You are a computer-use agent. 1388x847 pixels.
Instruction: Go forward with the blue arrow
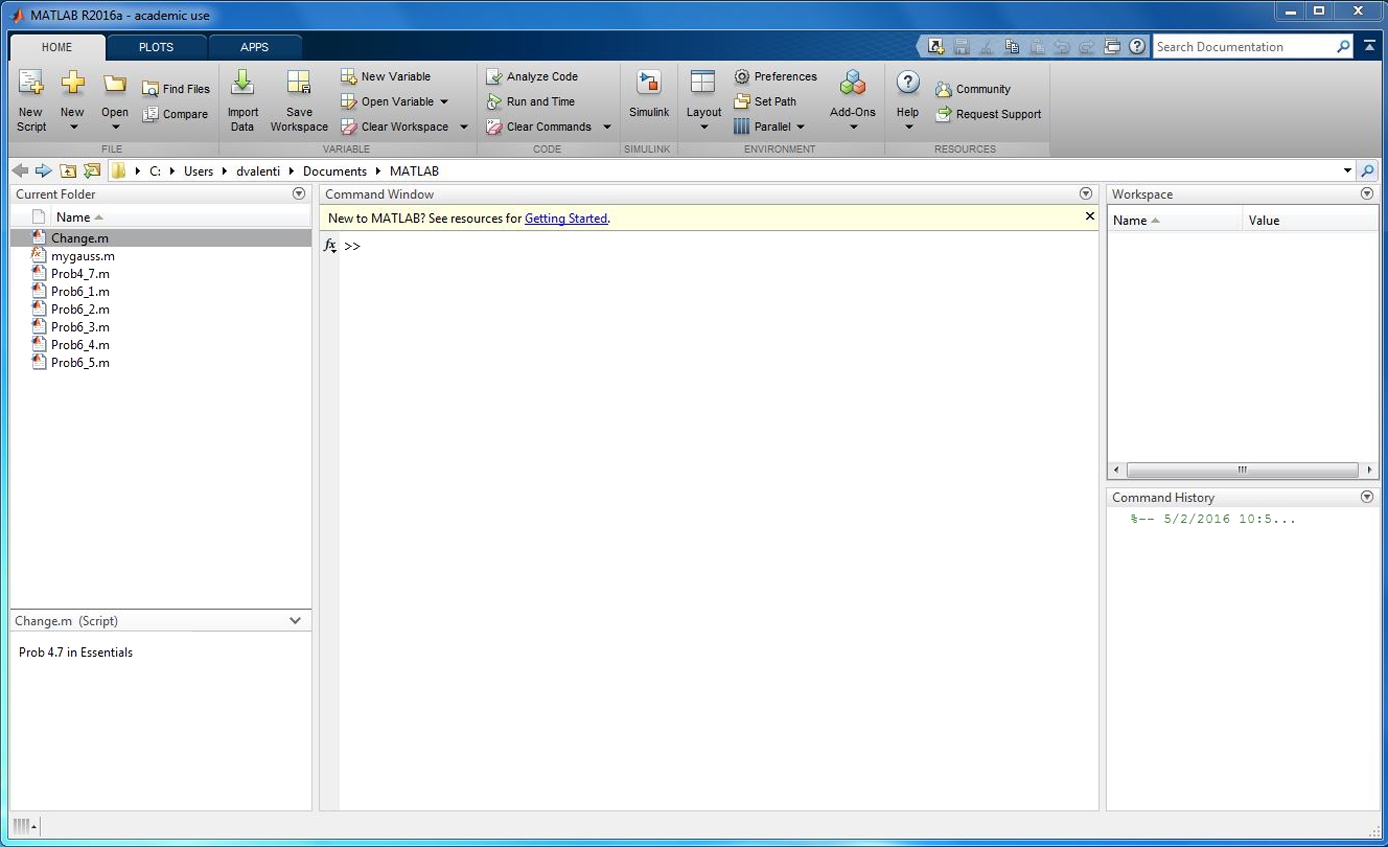pos(43,171)
